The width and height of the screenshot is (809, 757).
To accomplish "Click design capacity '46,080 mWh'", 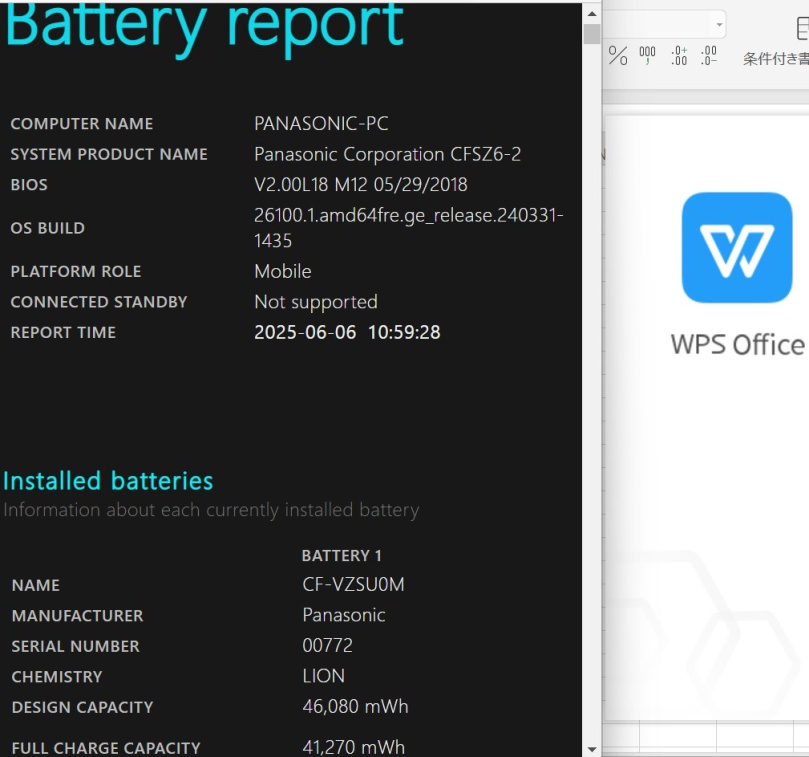I will tap(355, 706).
